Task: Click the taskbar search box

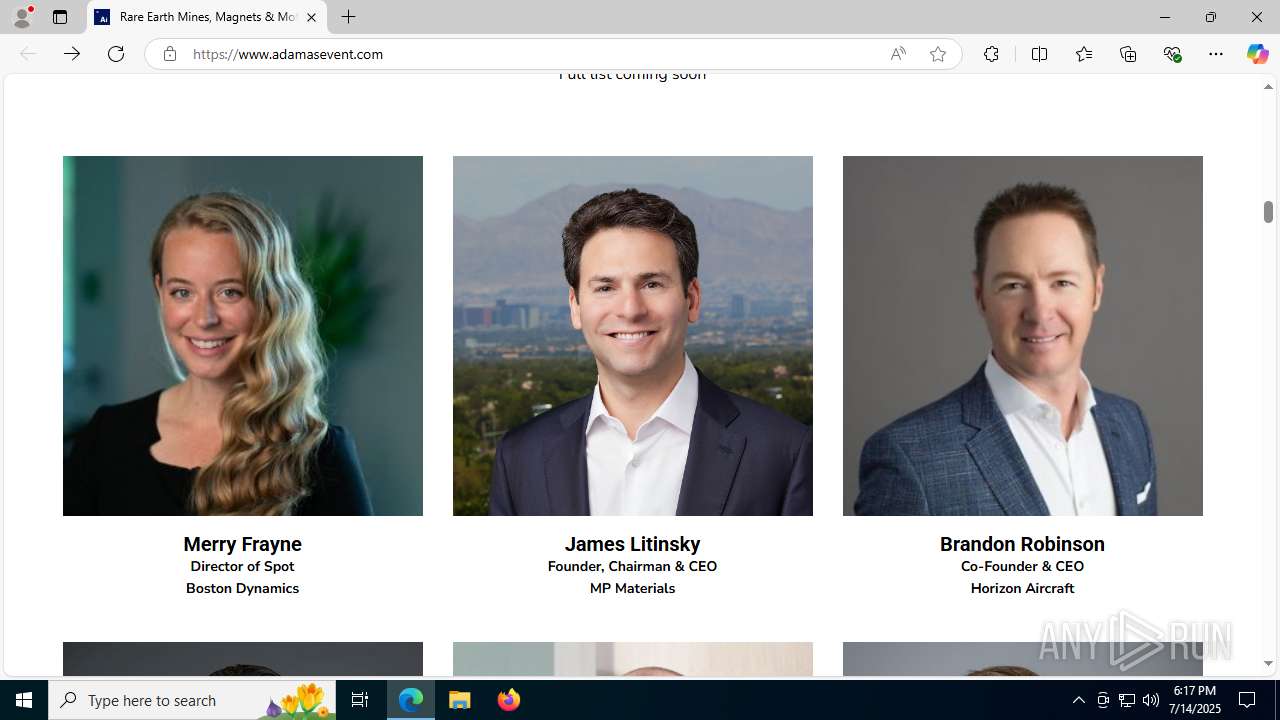Action: (192, 700)
